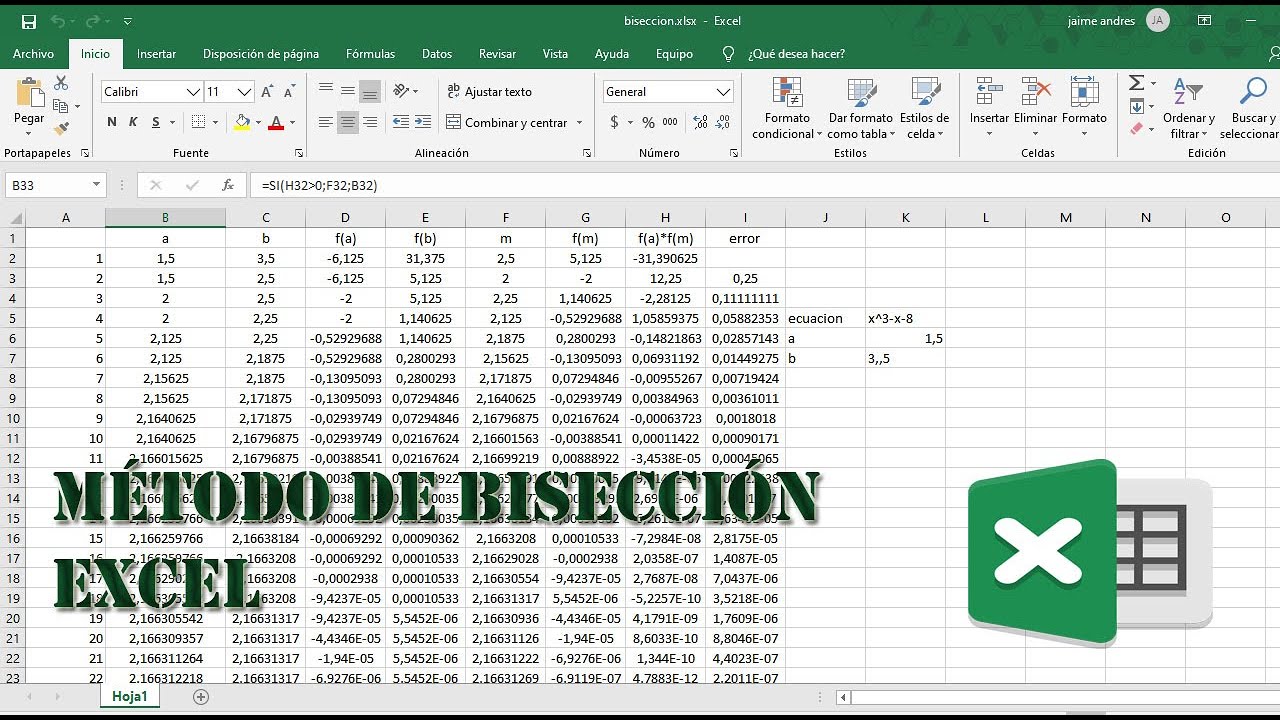Click the Clear eraser icon in Edición
The width and height of the screenshot is (1280, 720).
(1137, 128)
